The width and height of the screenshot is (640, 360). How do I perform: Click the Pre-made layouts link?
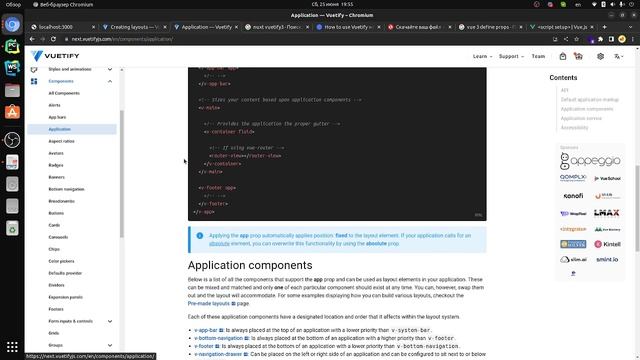point(211,304)
